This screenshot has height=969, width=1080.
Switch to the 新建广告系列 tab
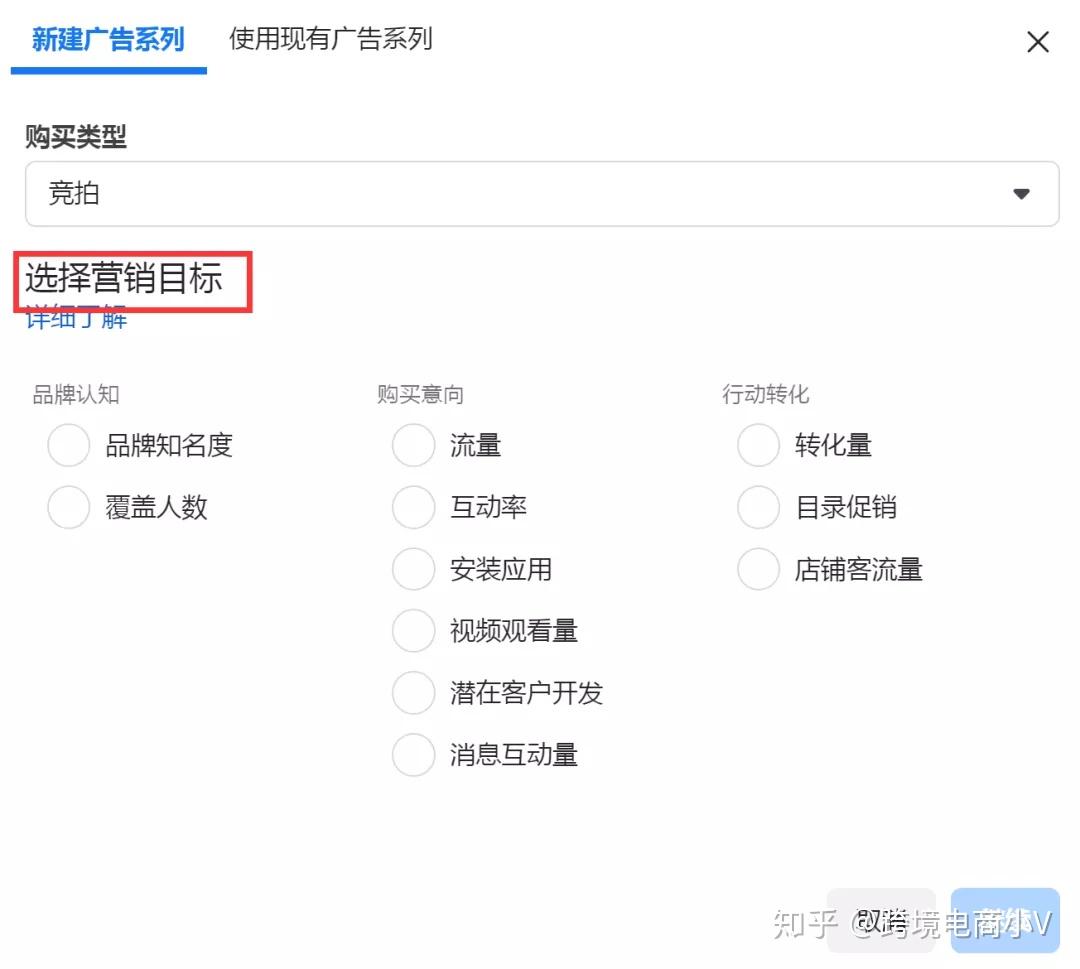pos(108,40)
